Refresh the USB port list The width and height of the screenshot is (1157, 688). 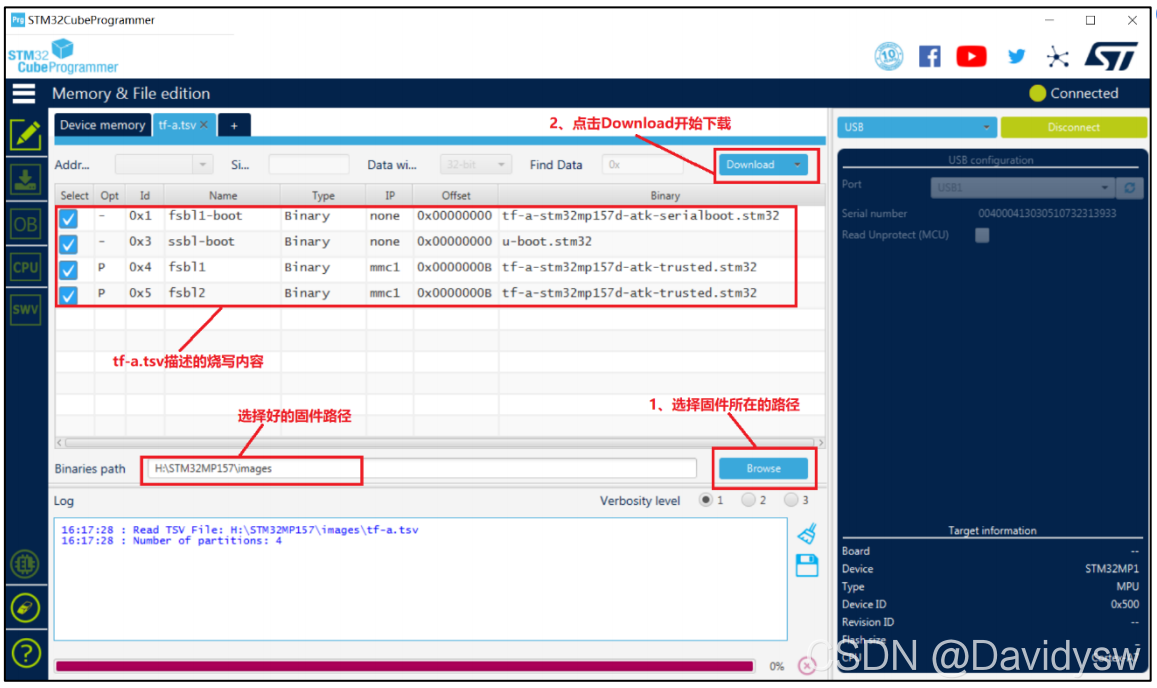pos(1129,188)
